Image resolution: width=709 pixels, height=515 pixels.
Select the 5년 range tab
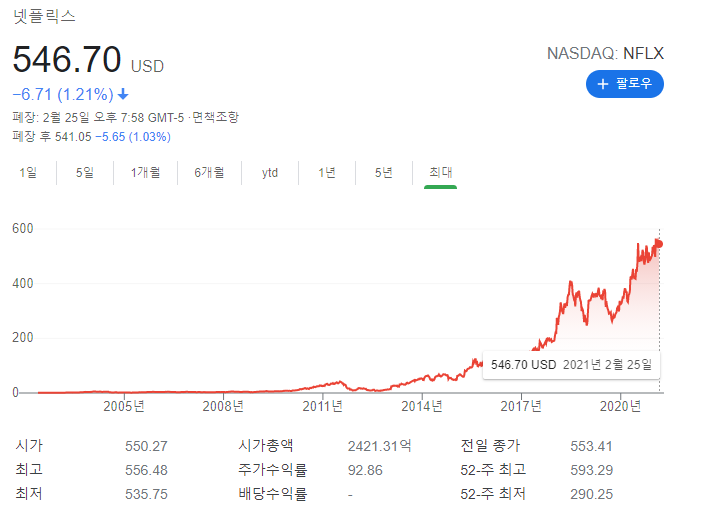pos(383,172)
